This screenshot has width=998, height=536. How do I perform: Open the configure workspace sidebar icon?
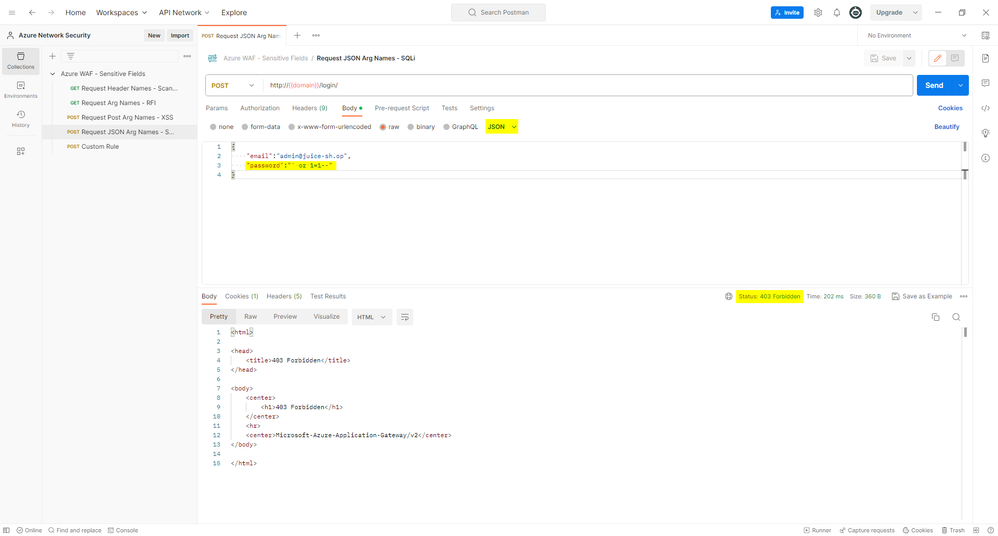pyautogui.click(x=21, y=151)
